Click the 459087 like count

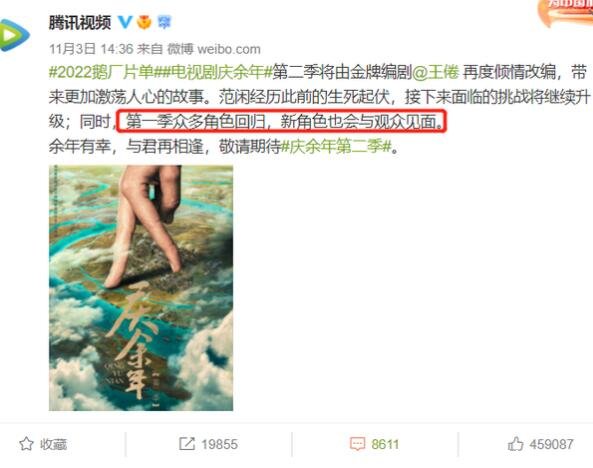551,444
